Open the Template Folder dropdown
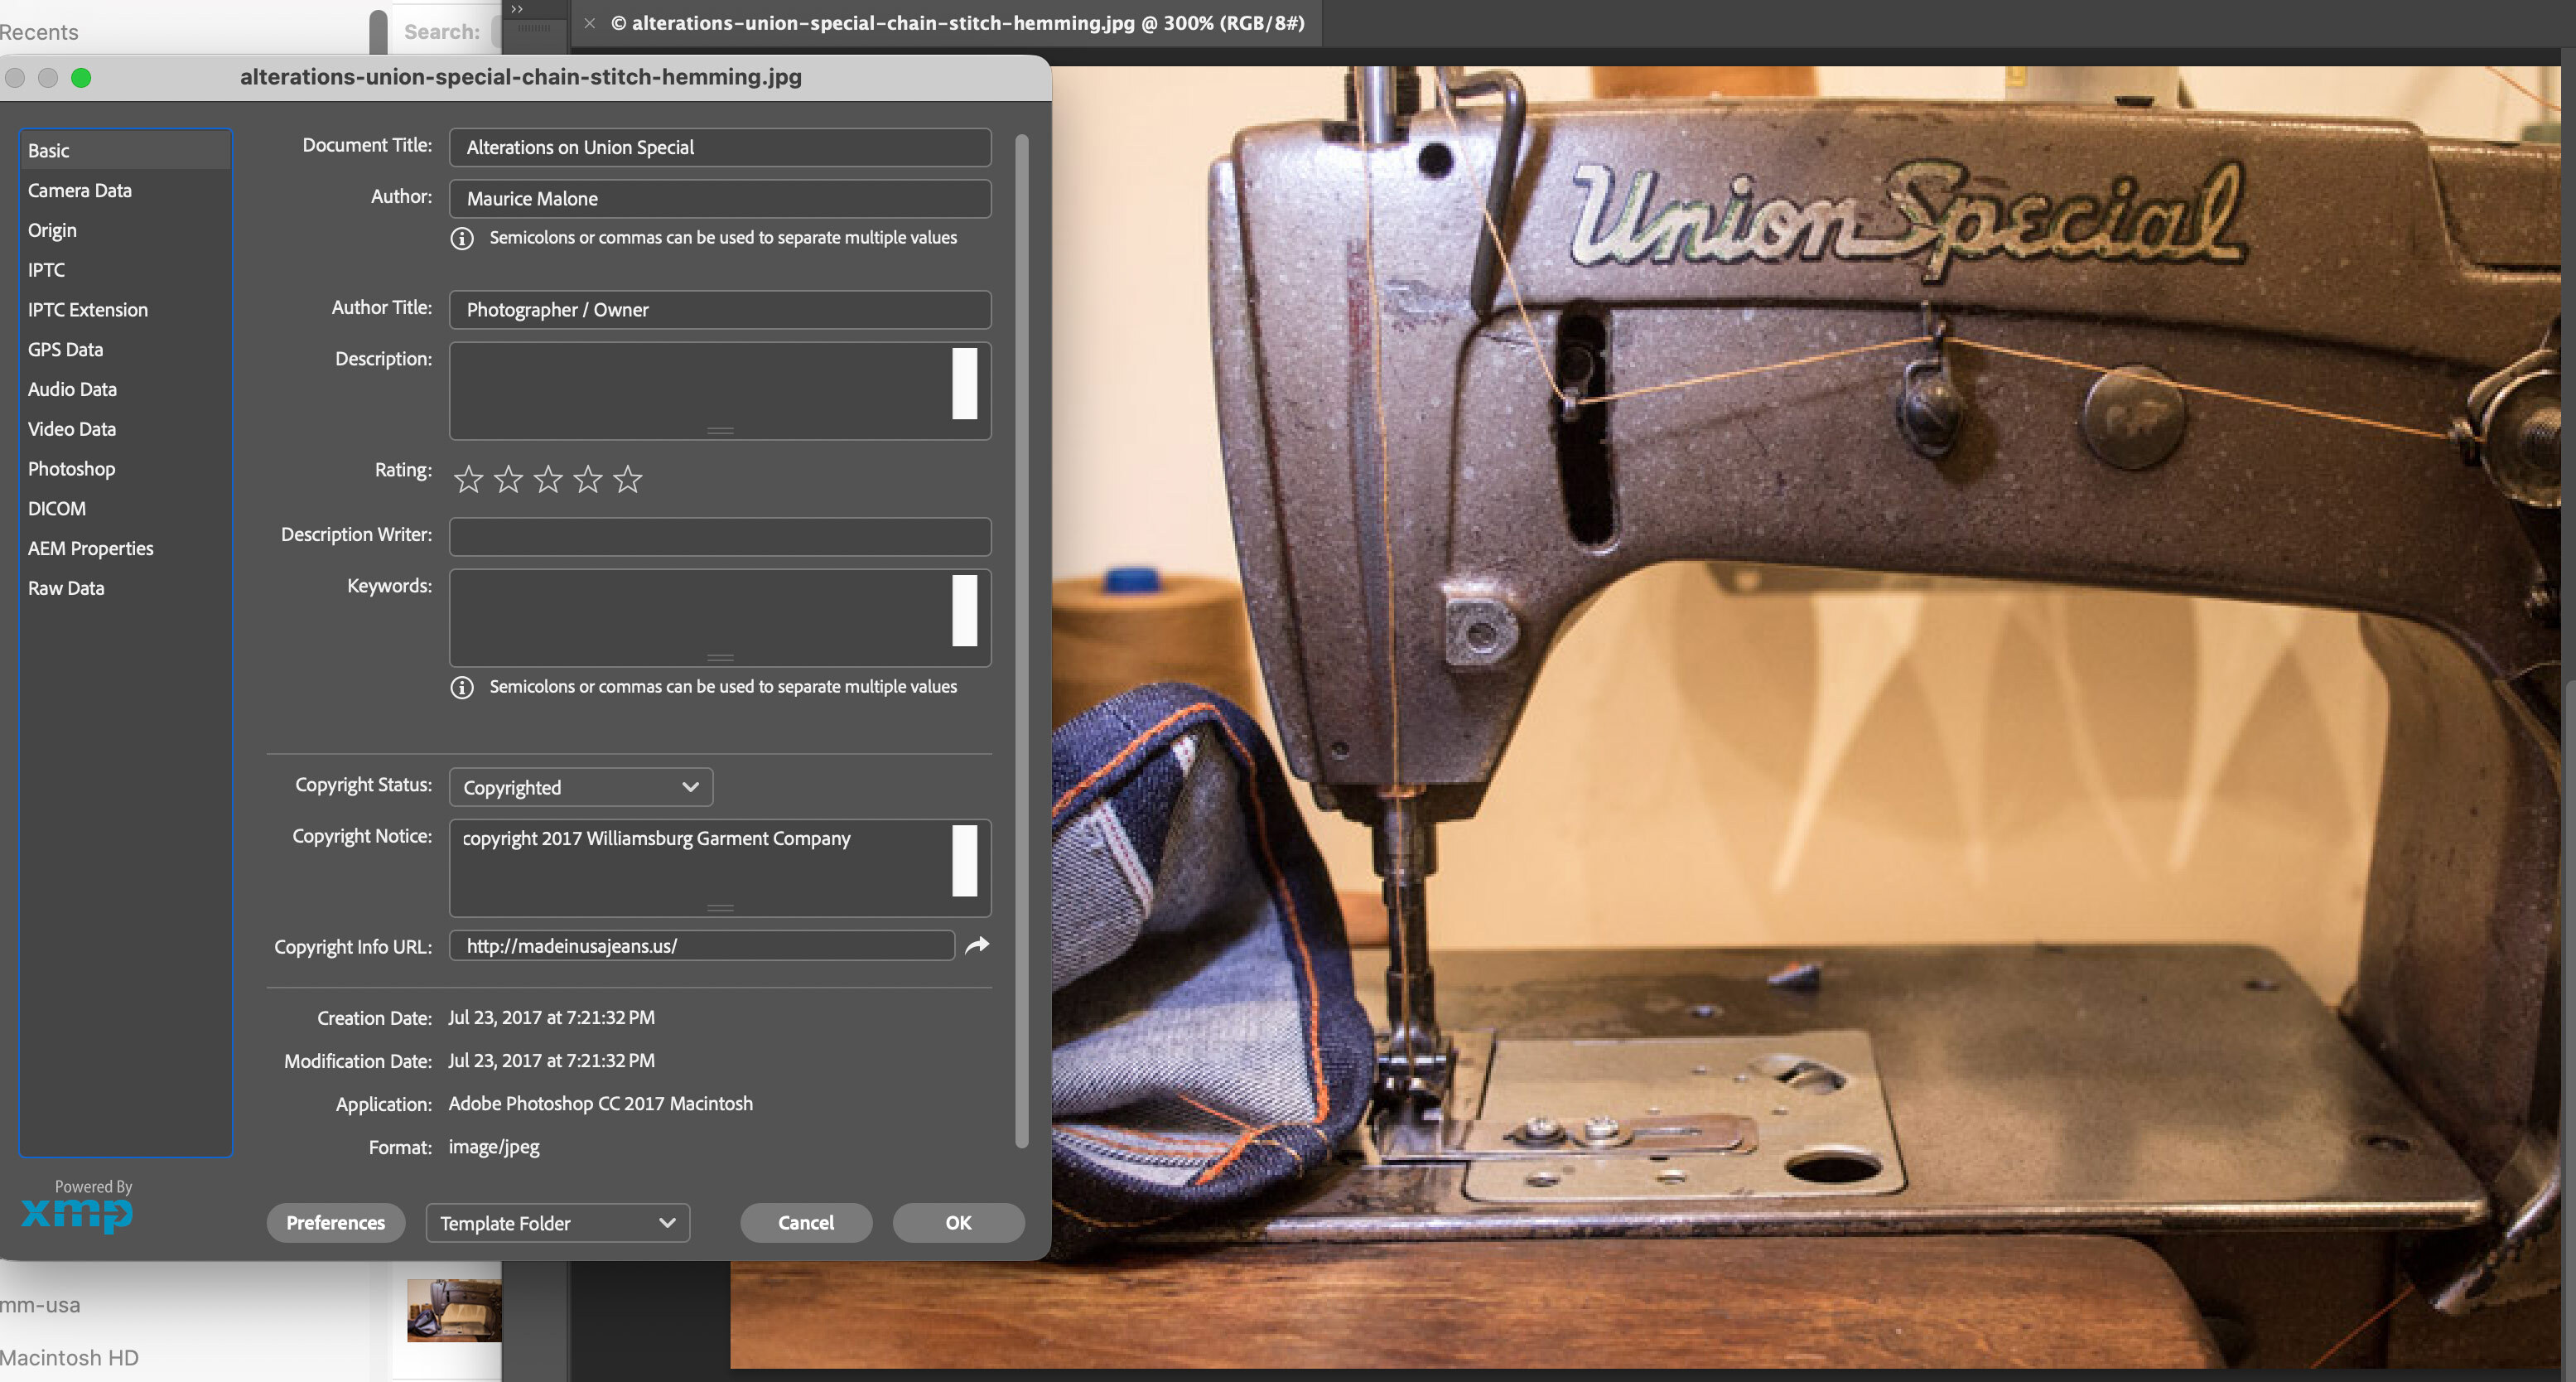 coord(557,1222)
